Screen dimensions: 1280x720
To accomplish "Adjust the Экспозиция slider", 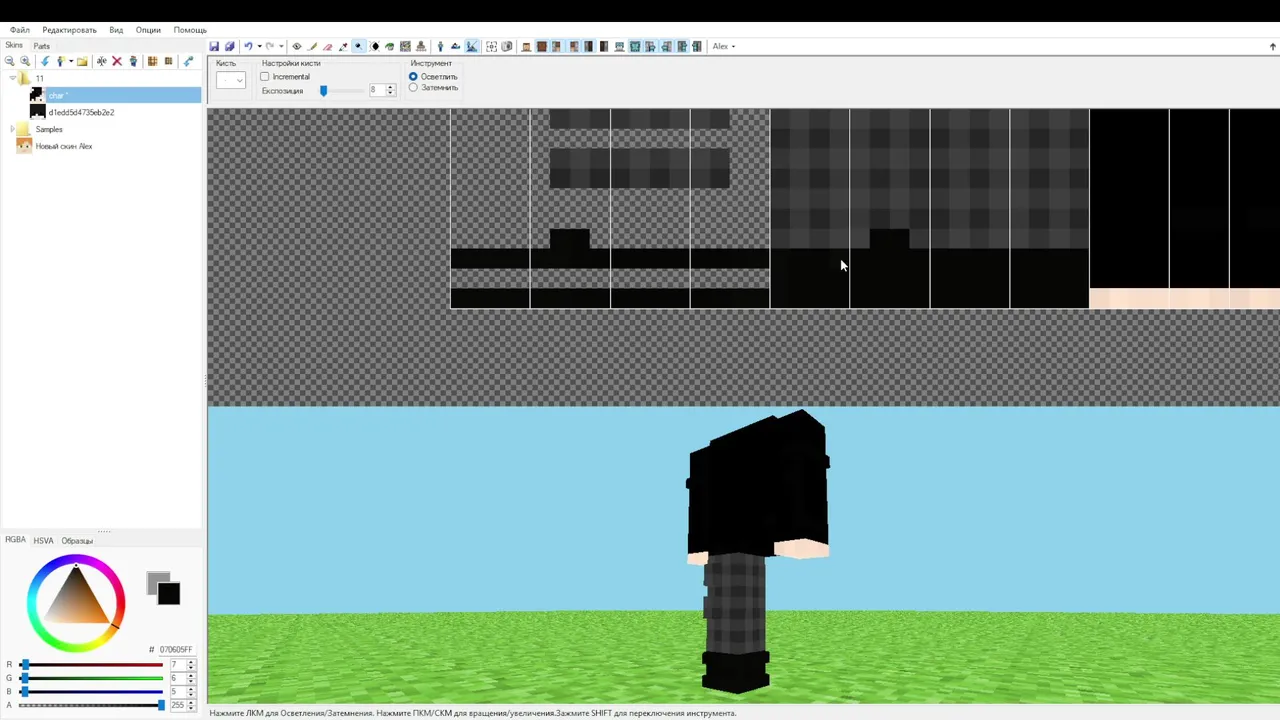I will pyautogui.click(x=323, y=91).
